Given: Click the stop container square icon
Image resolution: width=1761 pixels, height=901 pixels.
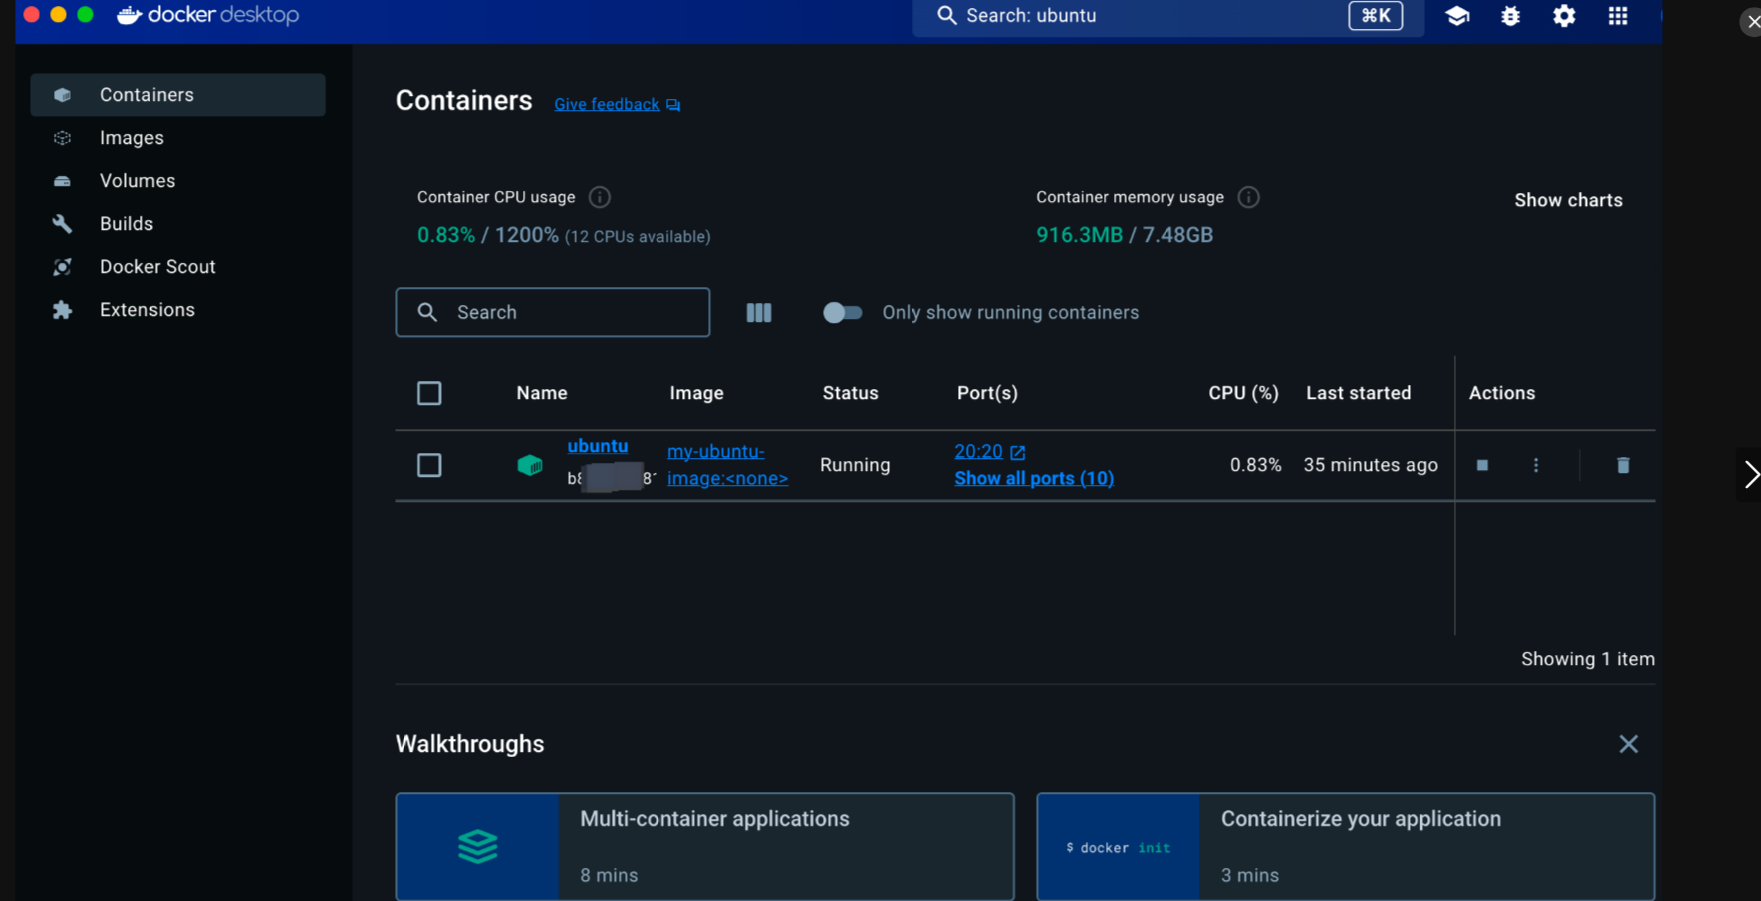Looking at the screenshot, I should tap(1482, 465).
